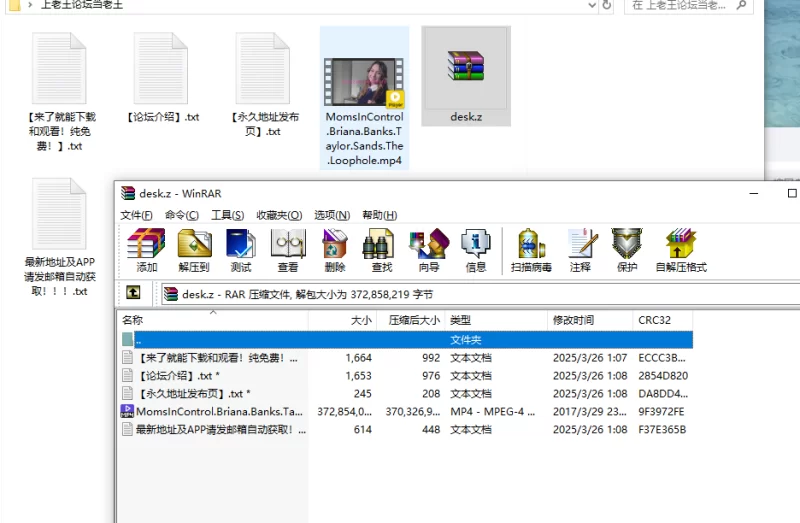Screen dimensions: 800x523
Task: Click the 扫描病毒 (Scan virus) icon
Action: pyautogui.click(x=531, y=250)
